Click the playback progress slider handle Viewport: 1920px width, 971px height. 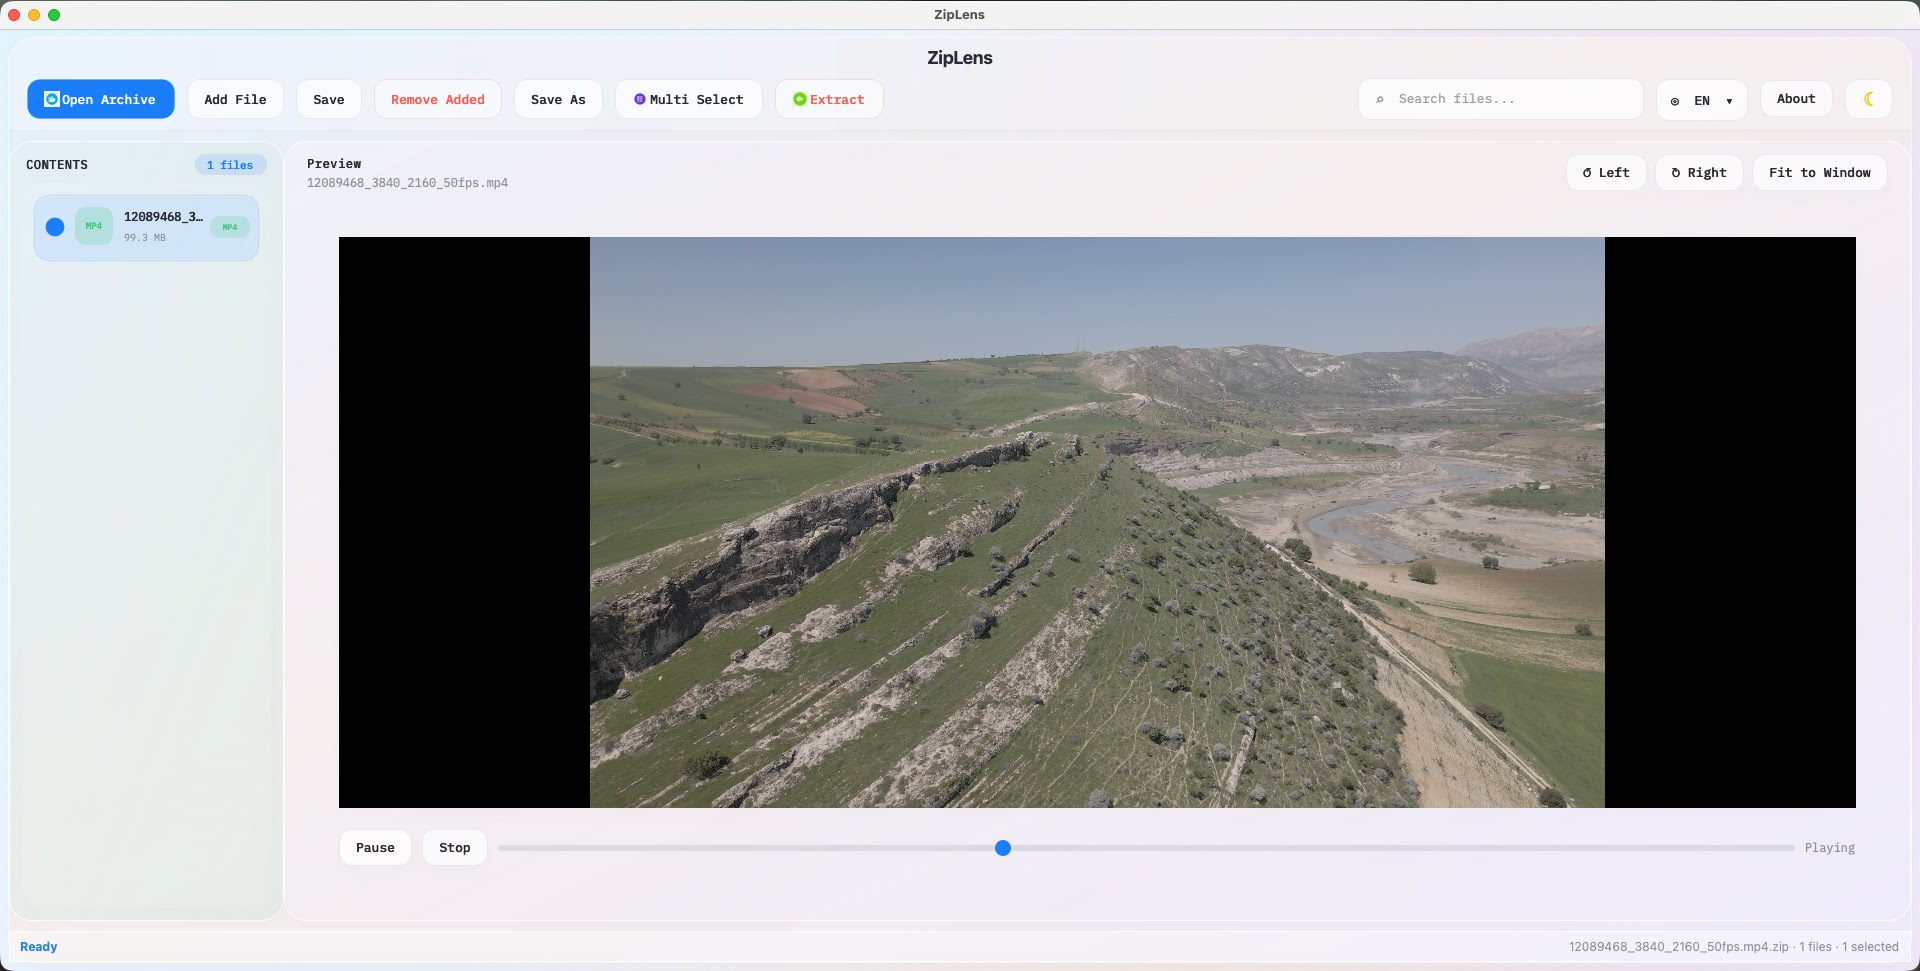1003,848
